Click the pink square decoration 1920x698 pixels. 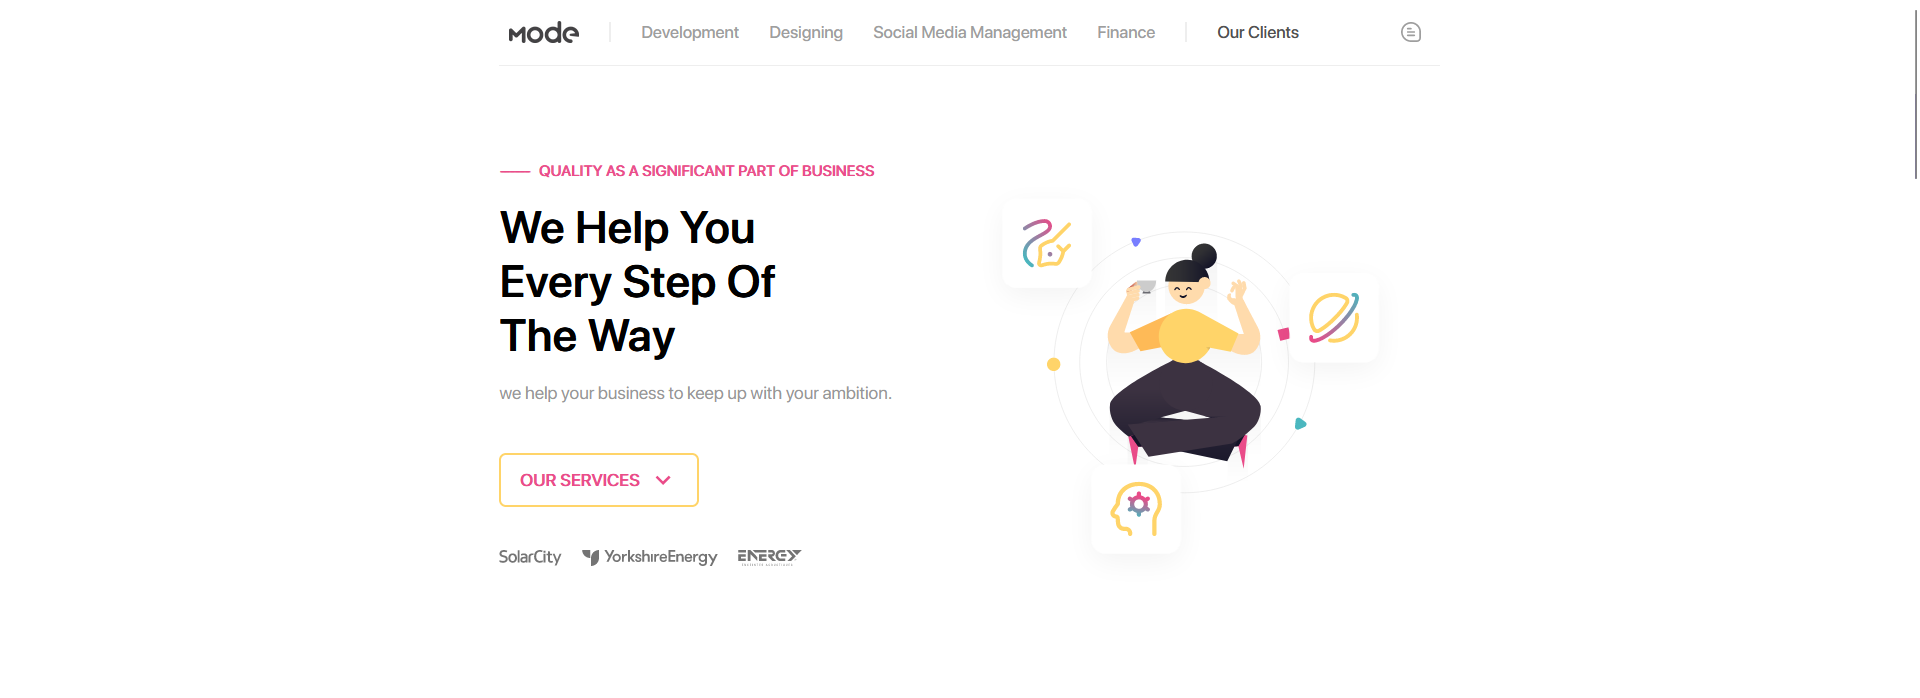coord(1284,334)
